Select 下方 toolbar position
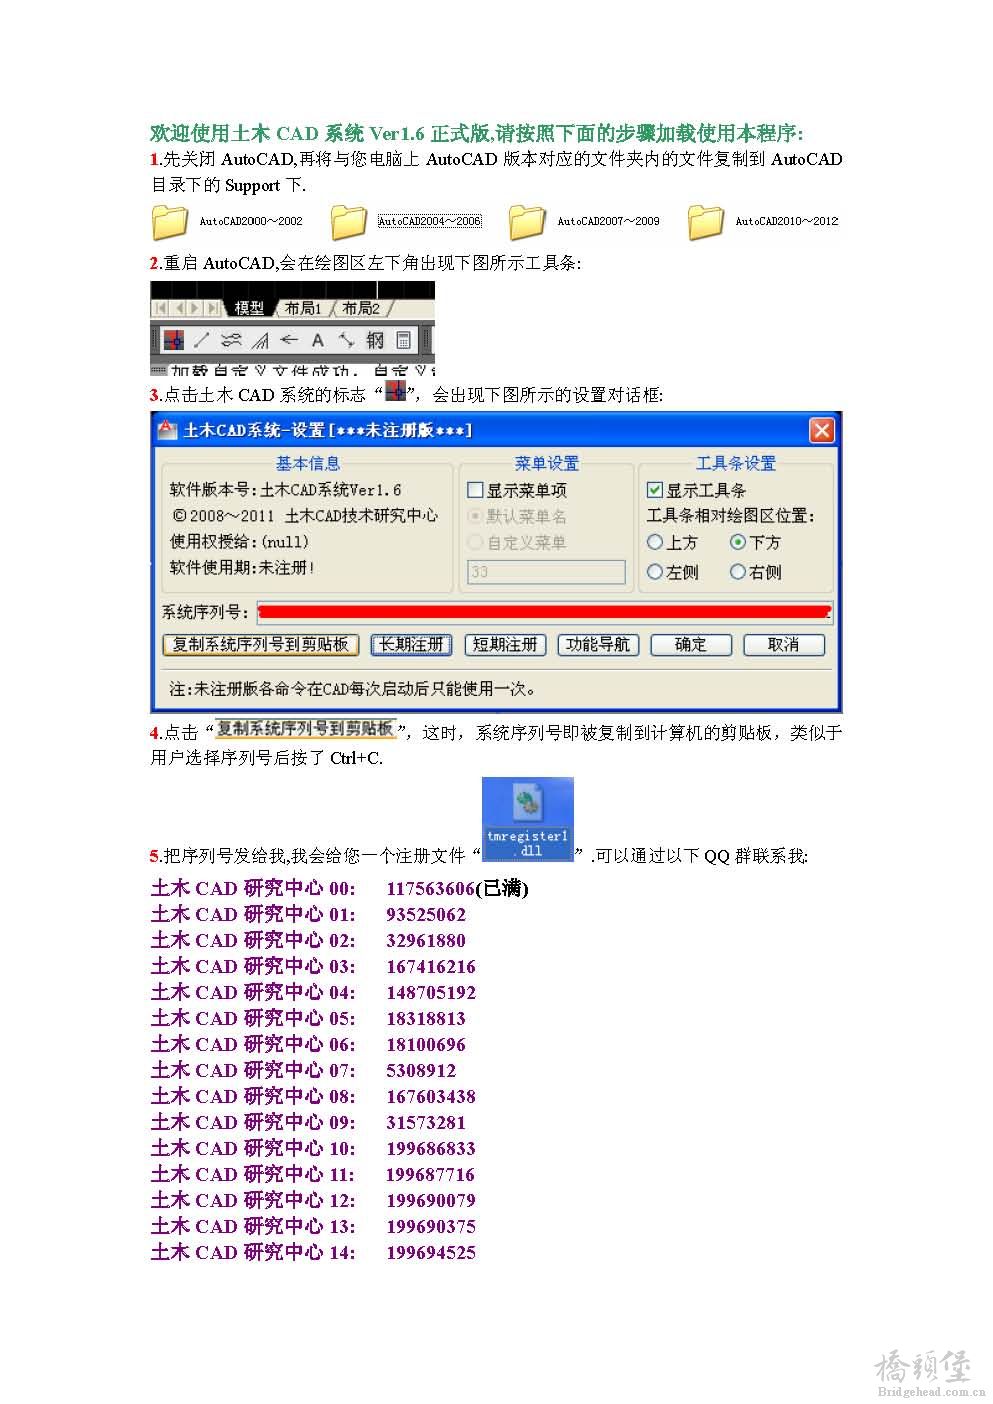Viewport: 993px width, 1404px height. 738,542
